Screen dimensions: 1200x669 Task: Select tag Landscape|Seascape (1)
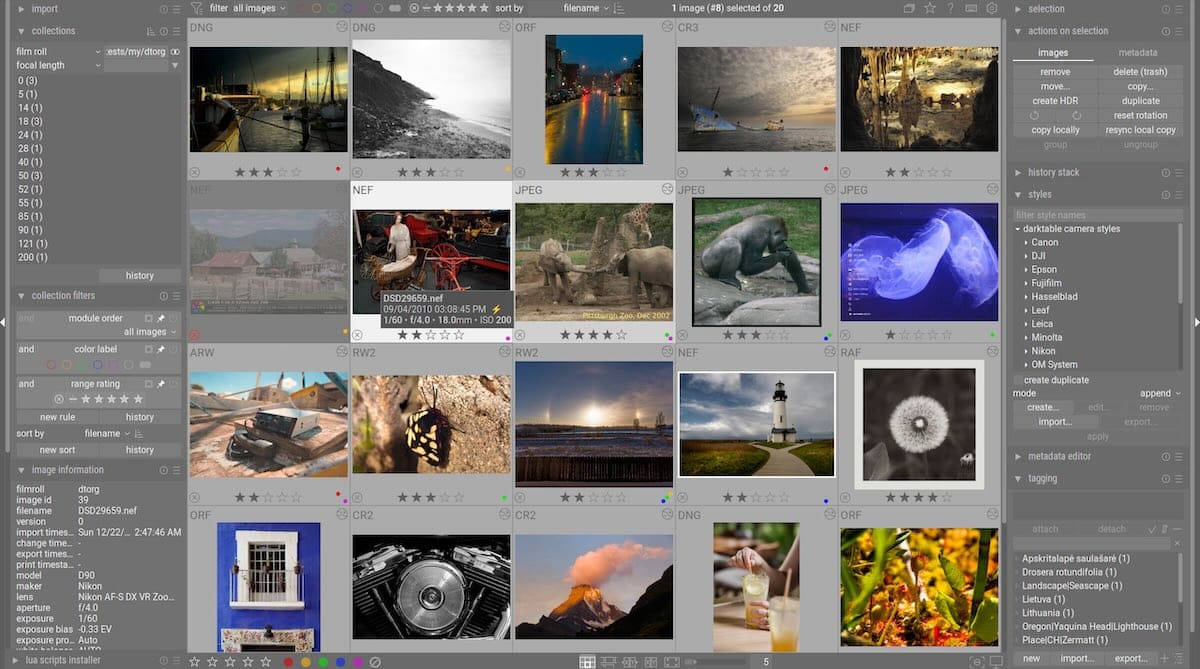pos(1072,586)
